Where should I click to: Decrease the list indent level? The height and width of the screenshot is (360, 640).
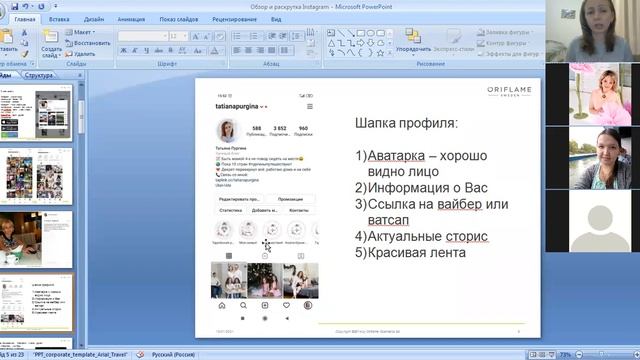pos(272,36)
